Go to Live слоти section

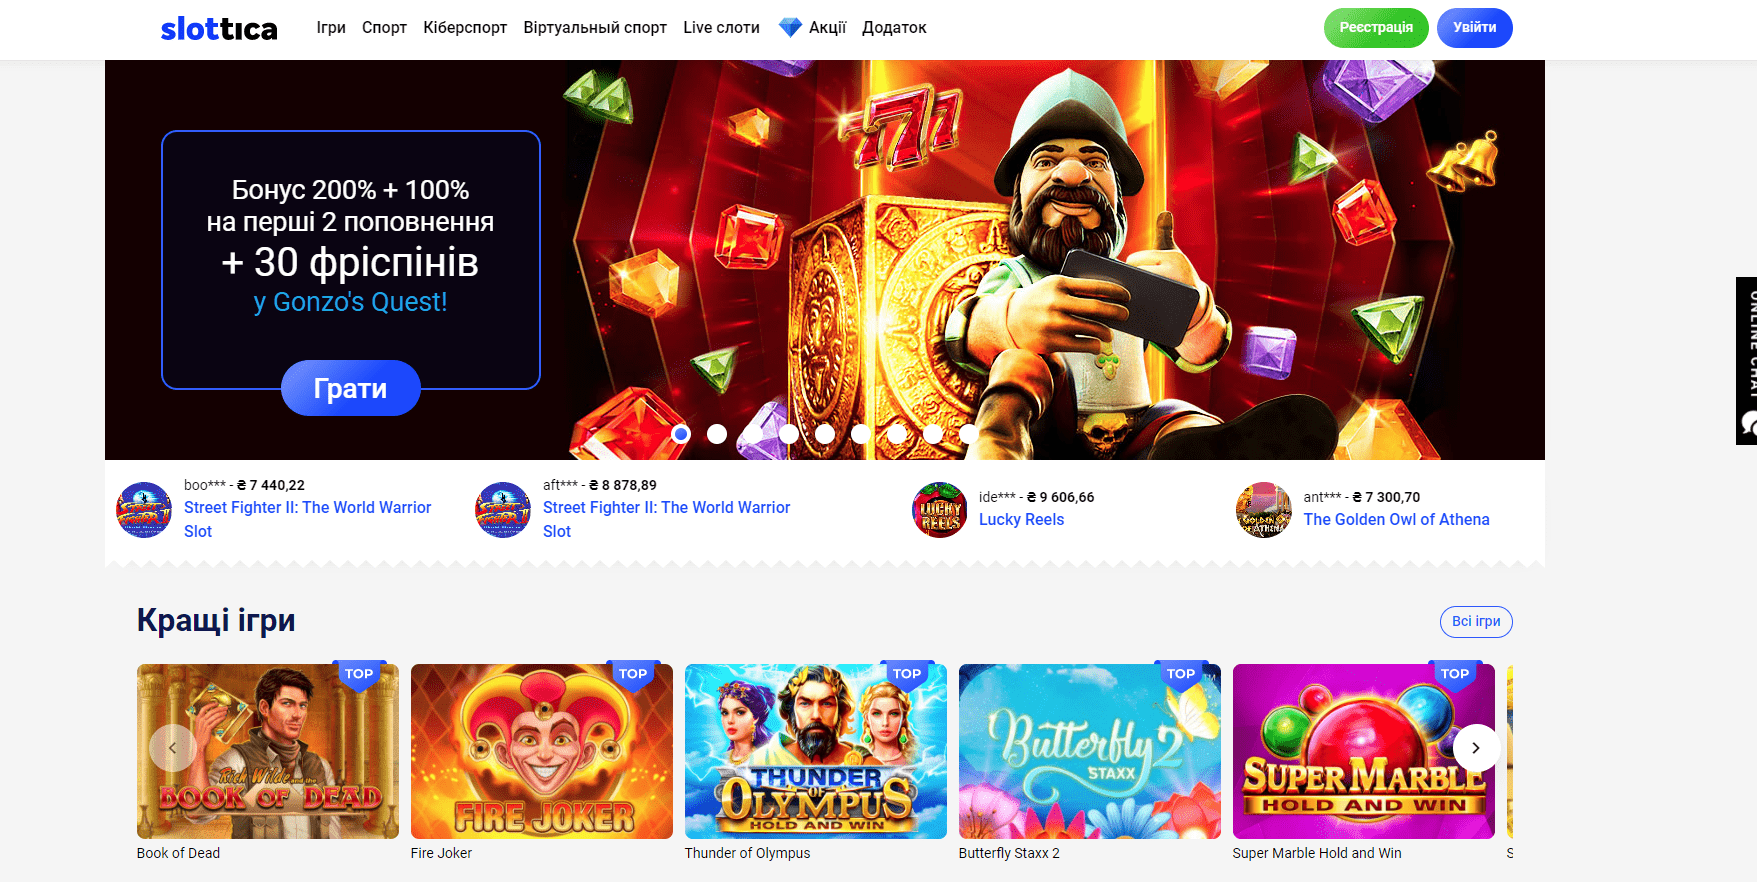pos(721,28)
